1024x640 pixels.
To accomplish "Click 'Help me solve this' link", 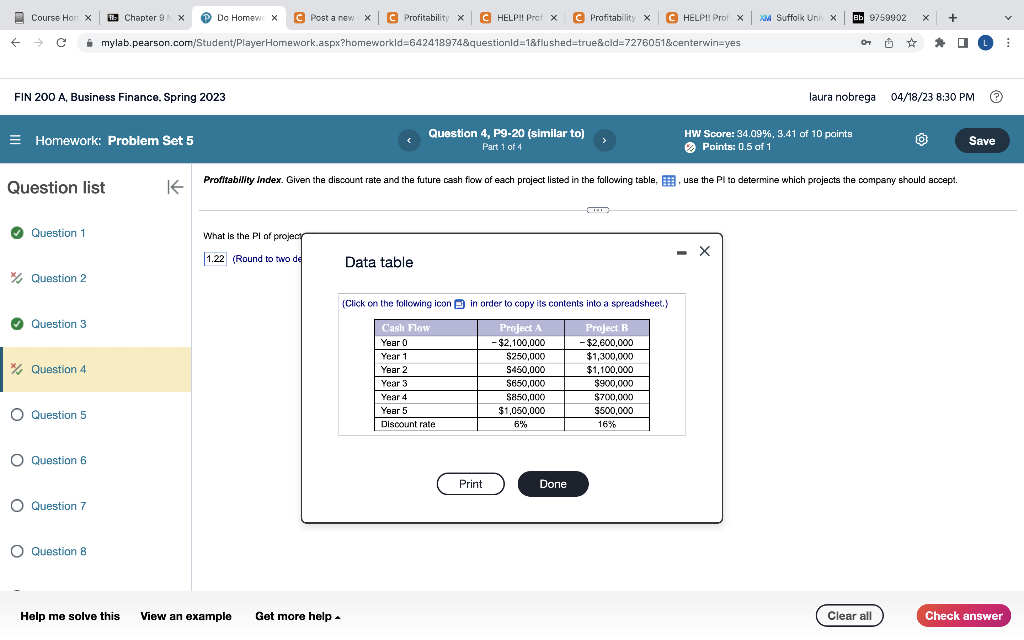I will 68,617.
